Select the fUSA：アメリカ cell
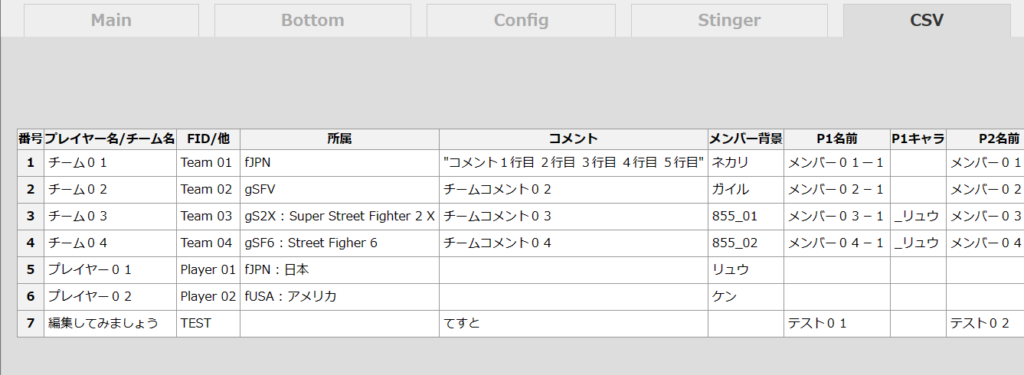The height and width of the screenshot is (375, 1024). tap(340, 297)
